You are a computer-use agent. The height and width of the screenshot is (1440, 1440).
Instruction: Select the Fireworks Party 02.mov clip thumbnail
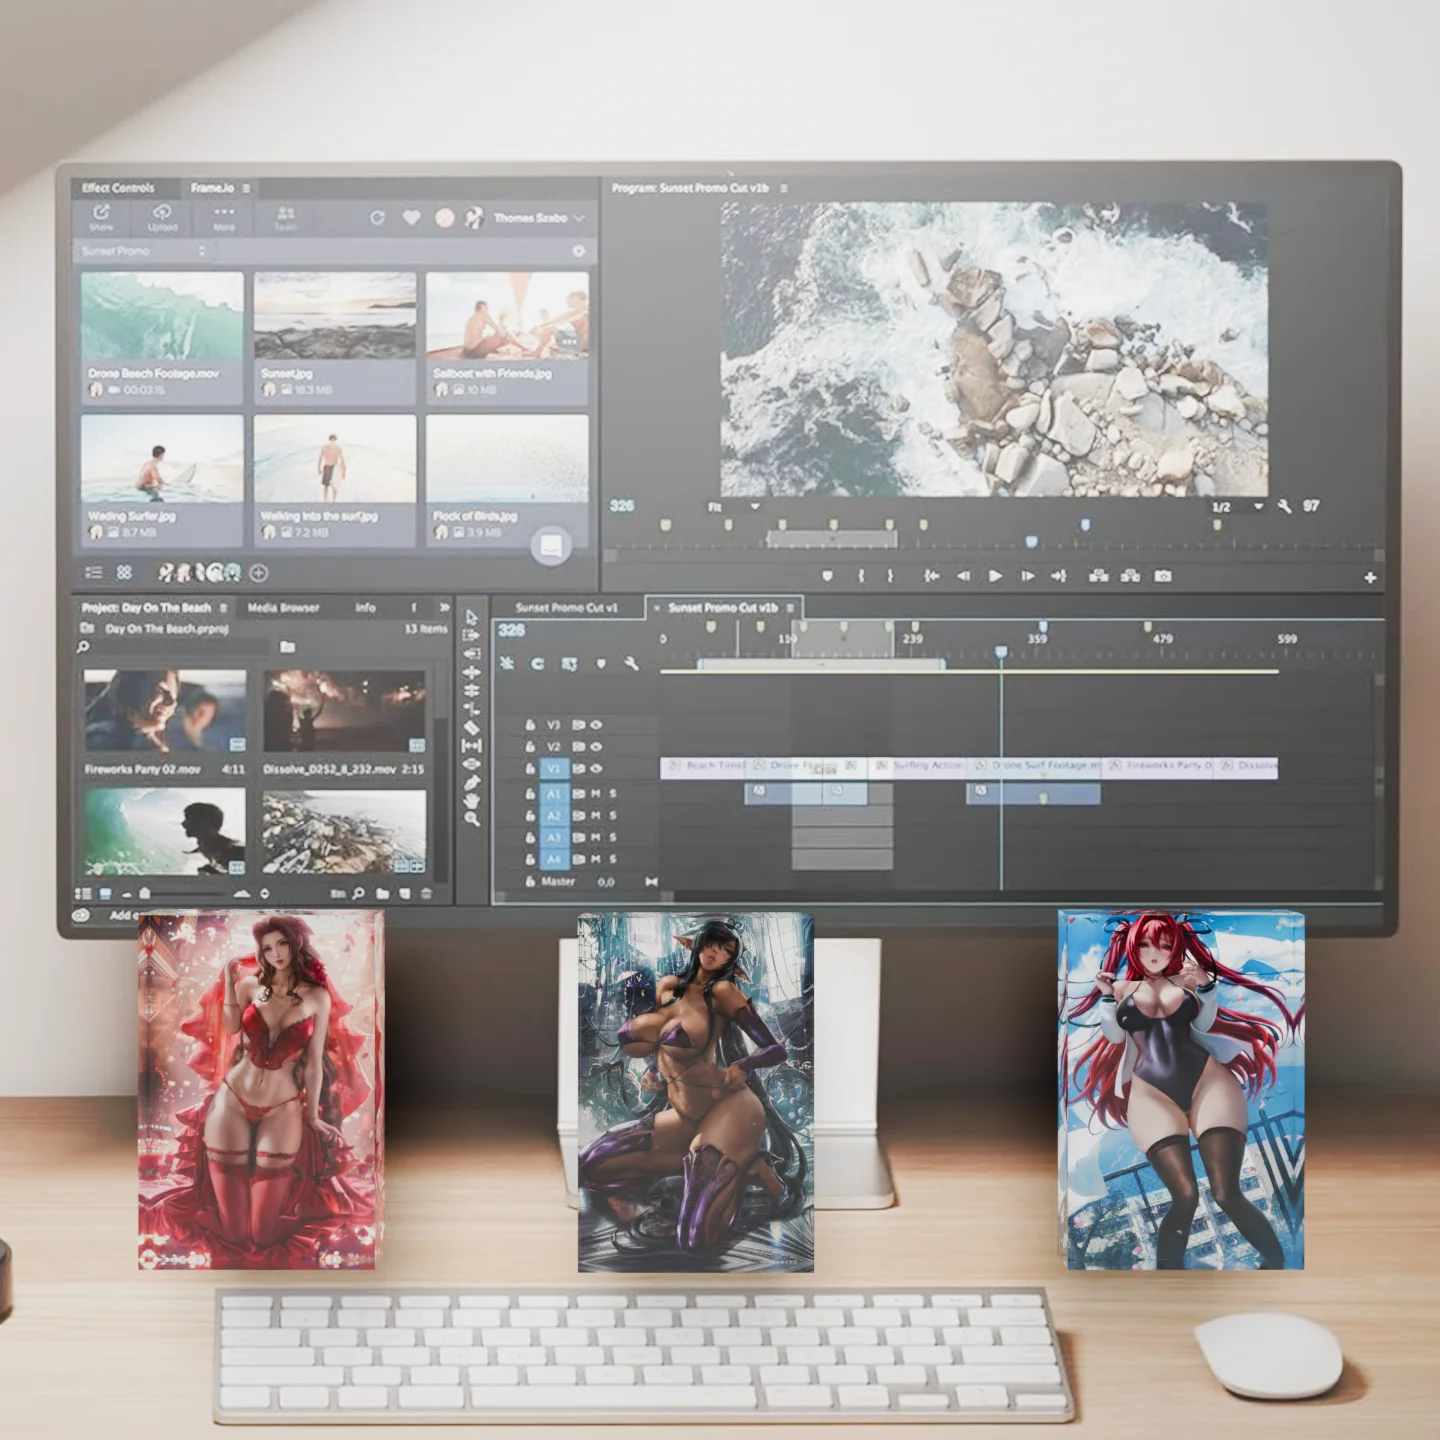(x=165, y=711)
